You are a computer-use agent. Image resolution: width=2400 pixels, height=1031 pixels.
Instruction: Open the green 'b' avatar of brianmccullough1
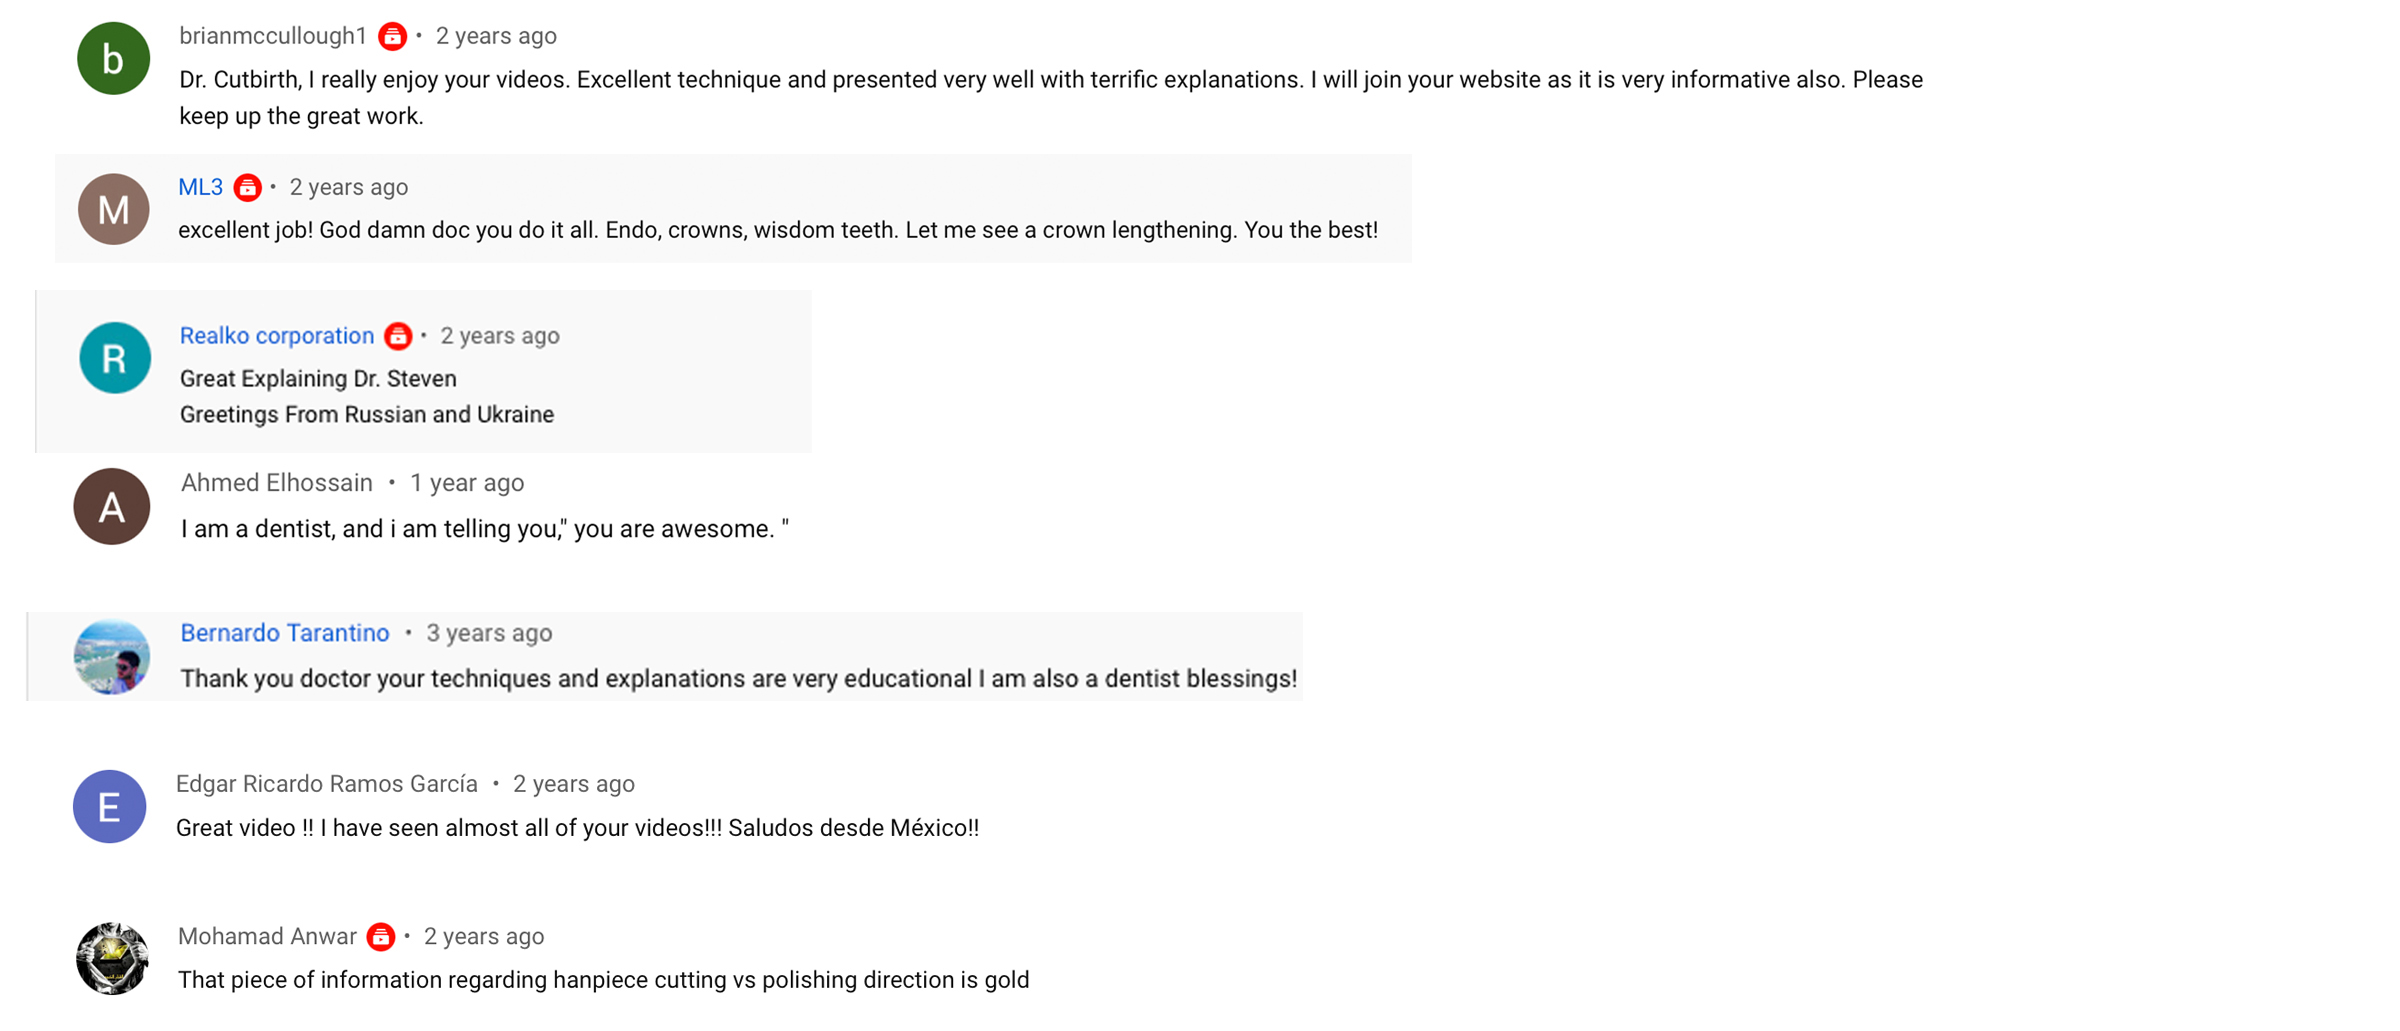coord(114,59)
